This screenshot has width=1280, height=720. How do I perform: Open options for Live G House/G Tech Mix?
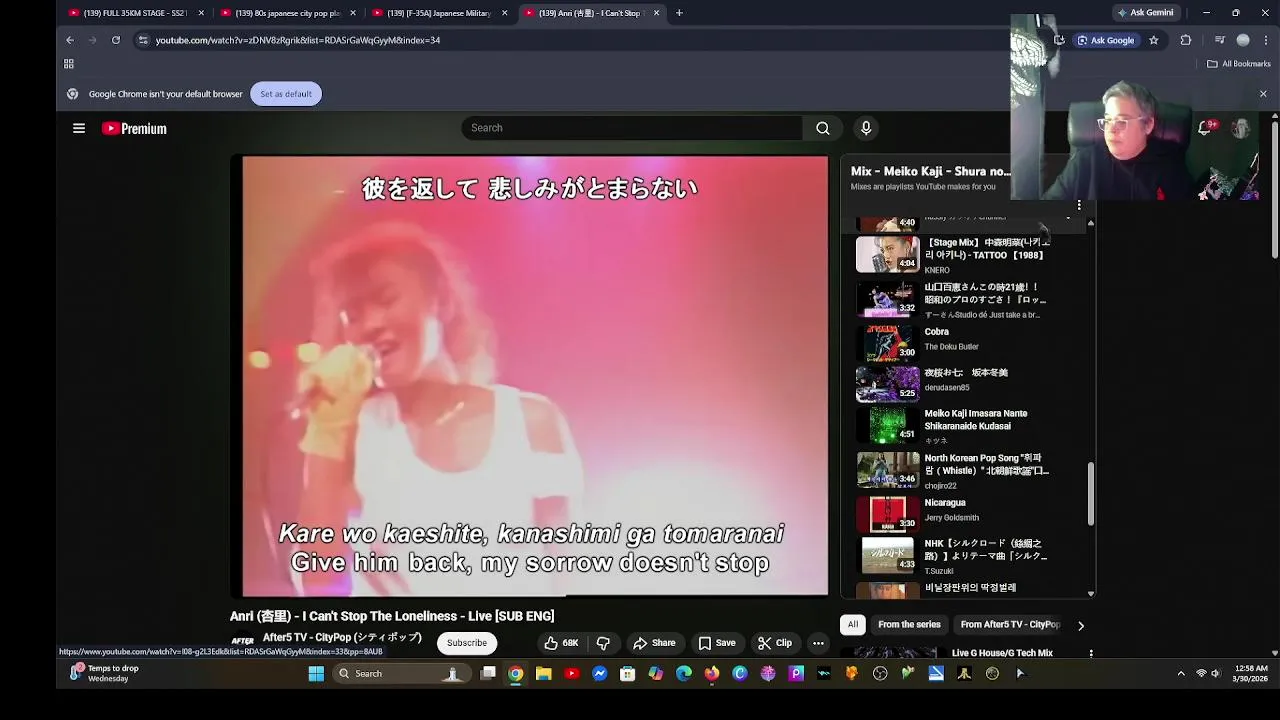[x=1091, y=653]
